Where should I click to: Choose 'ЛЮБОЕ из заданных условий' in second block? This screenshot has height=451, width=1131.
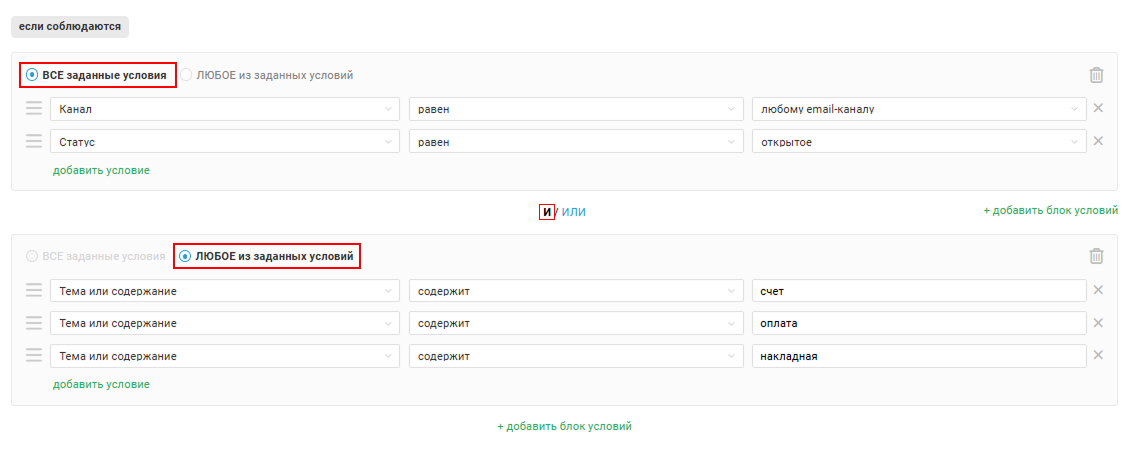[185, 257]
